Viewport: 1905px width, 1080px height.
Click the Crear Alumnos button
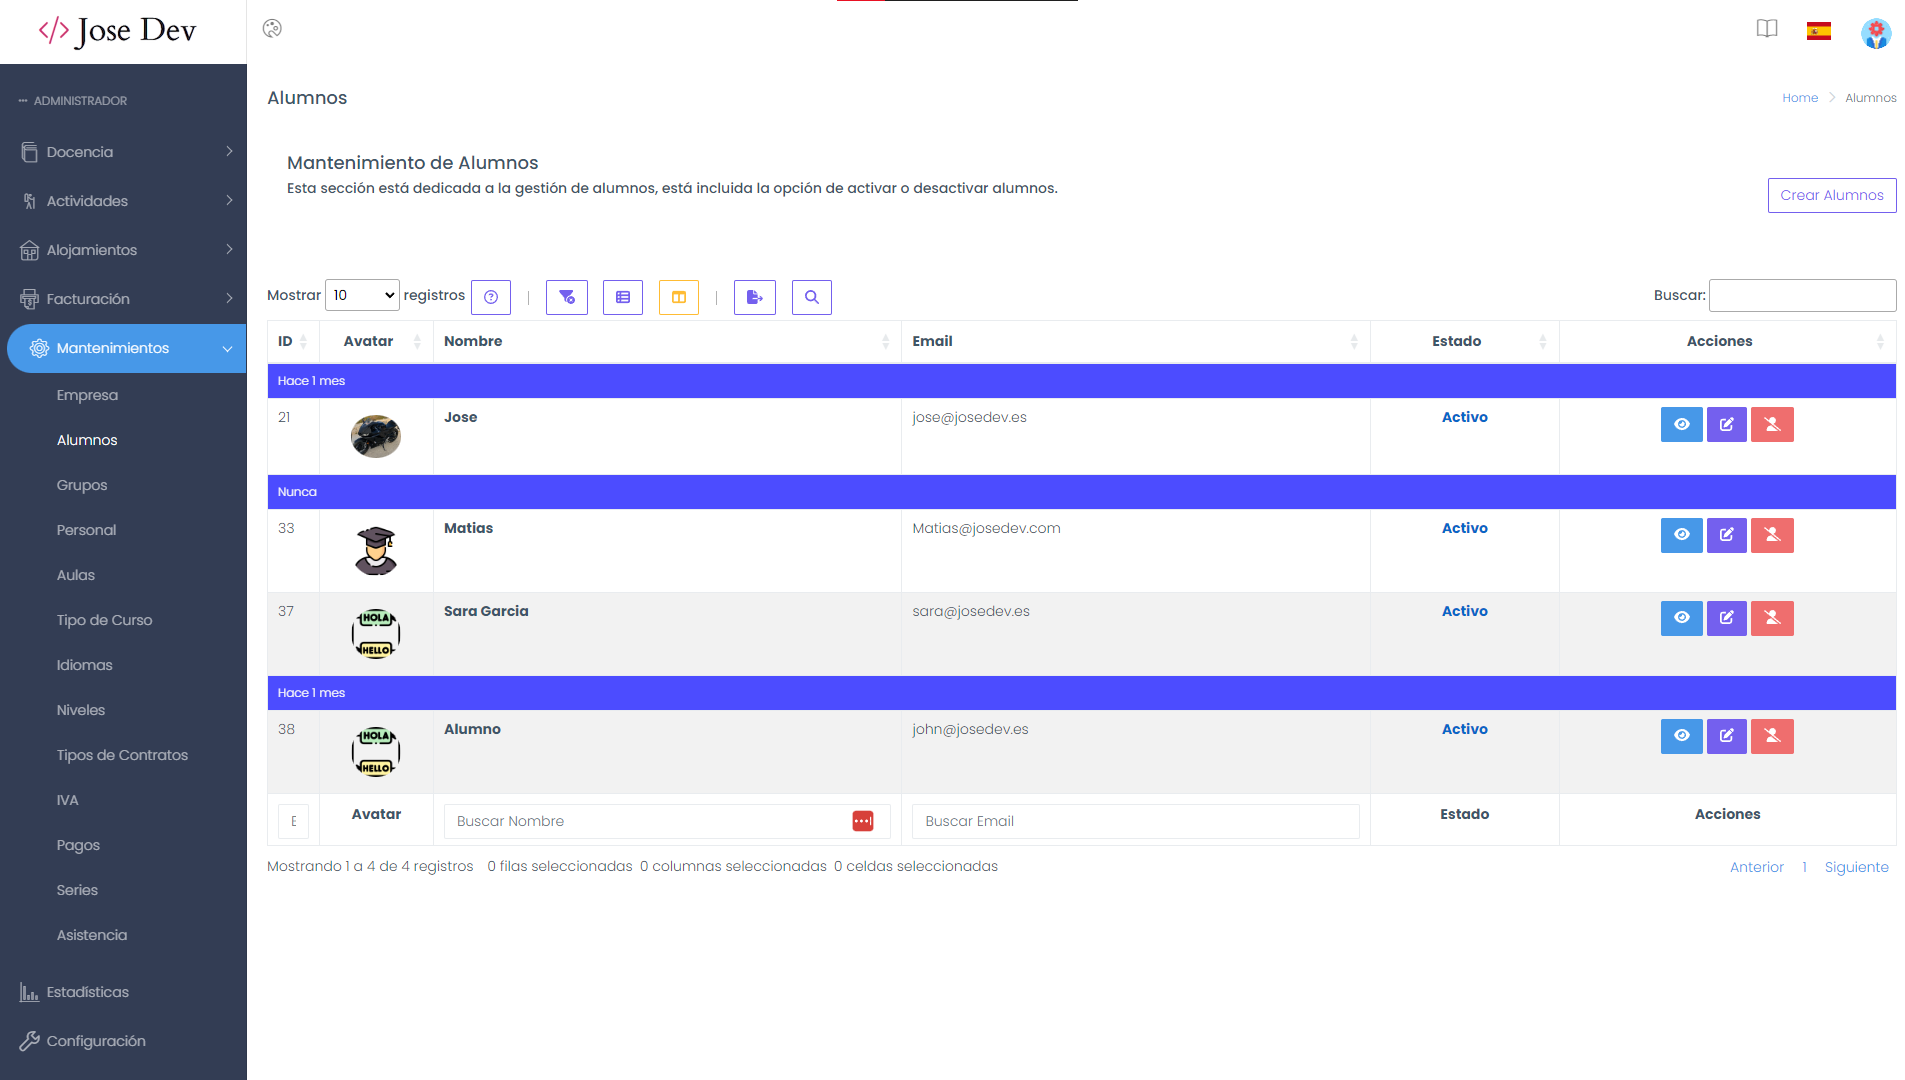pyautogui.click(x=1831, y=195)
